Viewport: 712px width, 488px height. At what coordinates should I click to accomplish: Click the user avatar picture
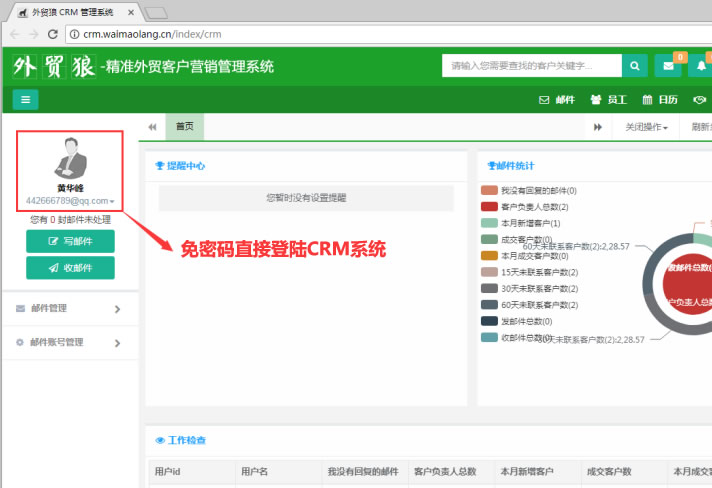[70, 159]
